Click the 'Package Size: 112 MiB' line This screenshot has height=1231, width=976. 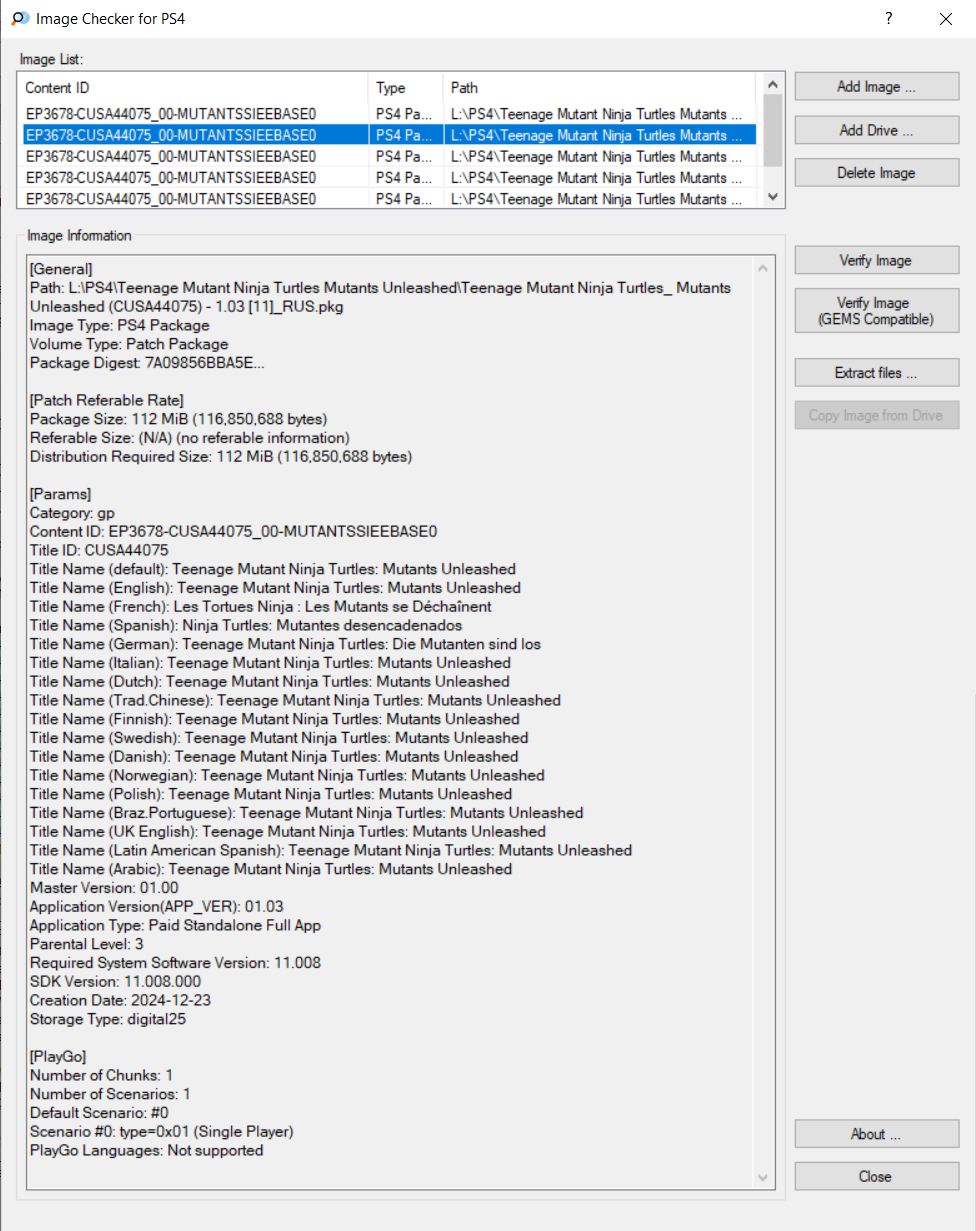pyautogui.click(x=179, y=419)
